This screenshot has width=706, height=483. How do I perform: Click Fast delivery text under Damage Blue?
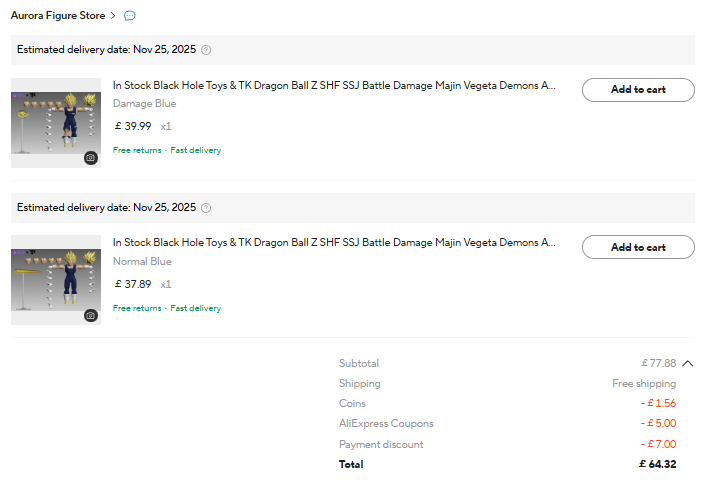click(196, 150)
